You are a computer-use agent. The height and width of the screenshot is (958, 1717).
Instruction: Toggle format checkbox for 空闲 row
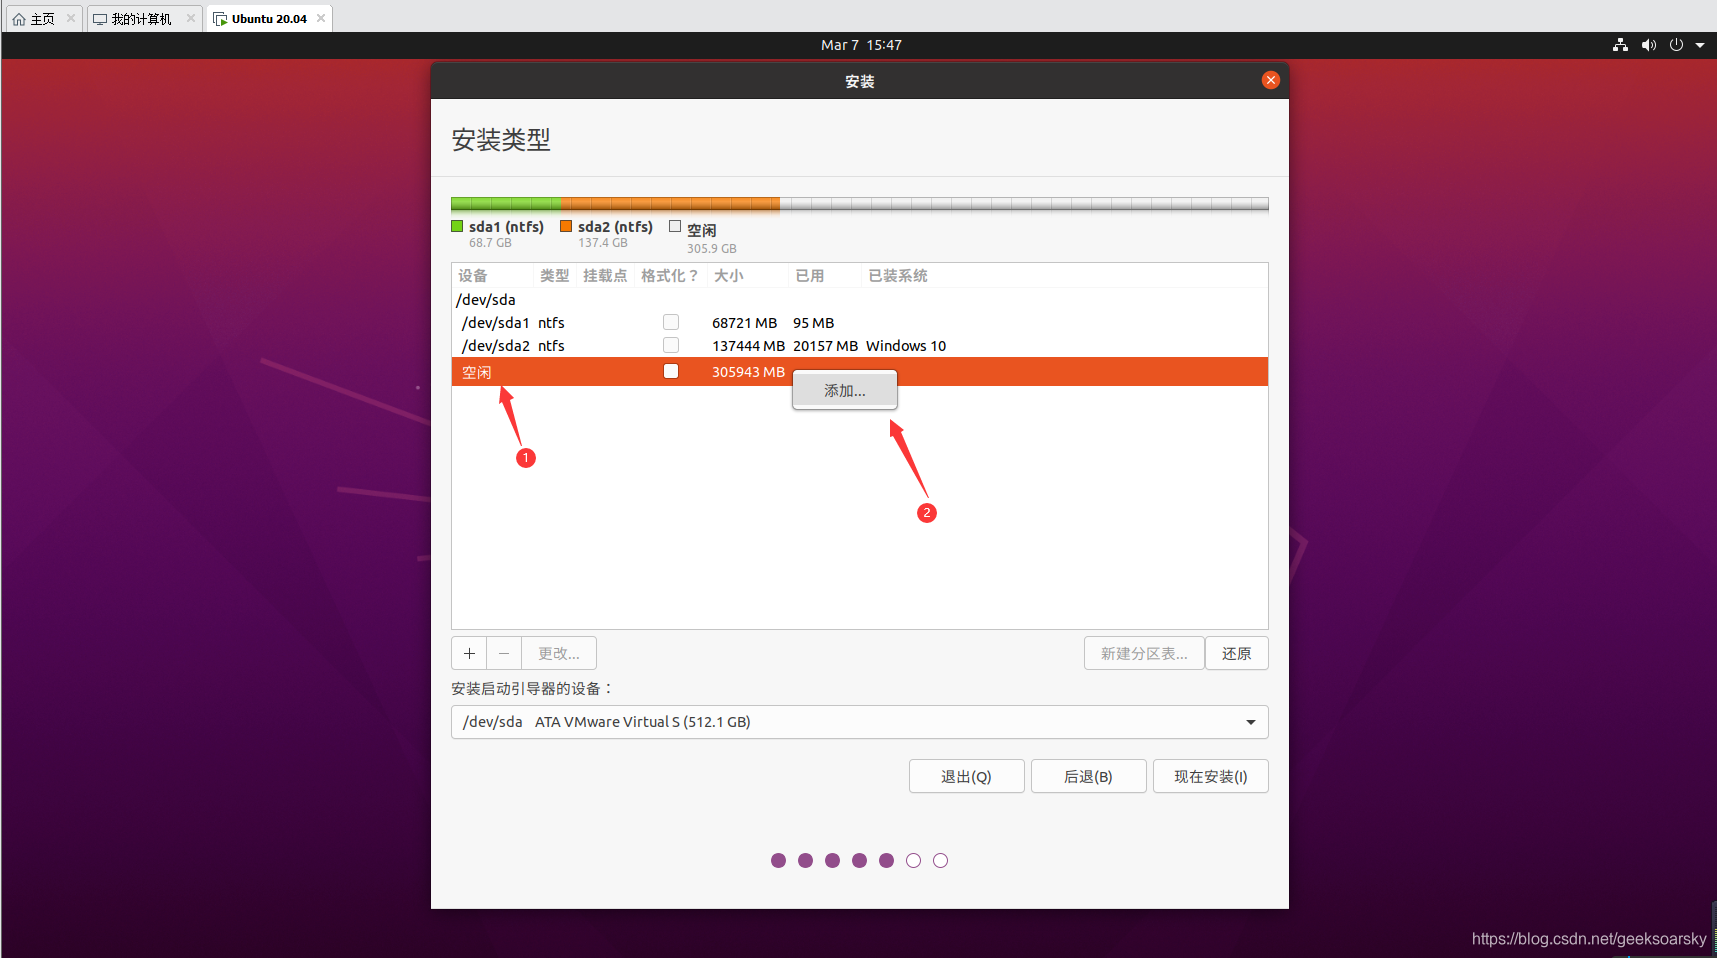point(671,371)
